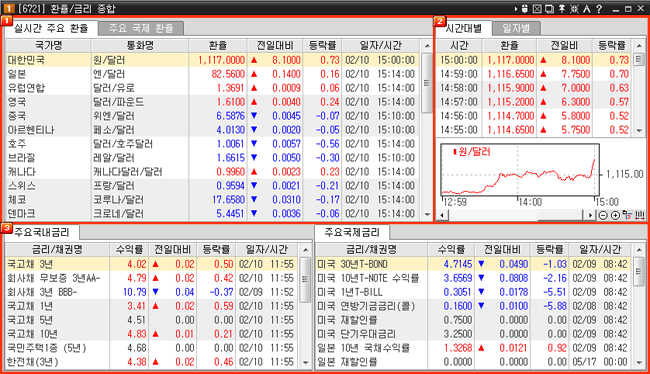The height and width of the screenshot is (374, 650).
Task: Switch to the 일자별 tab
Action: [516, 28]
